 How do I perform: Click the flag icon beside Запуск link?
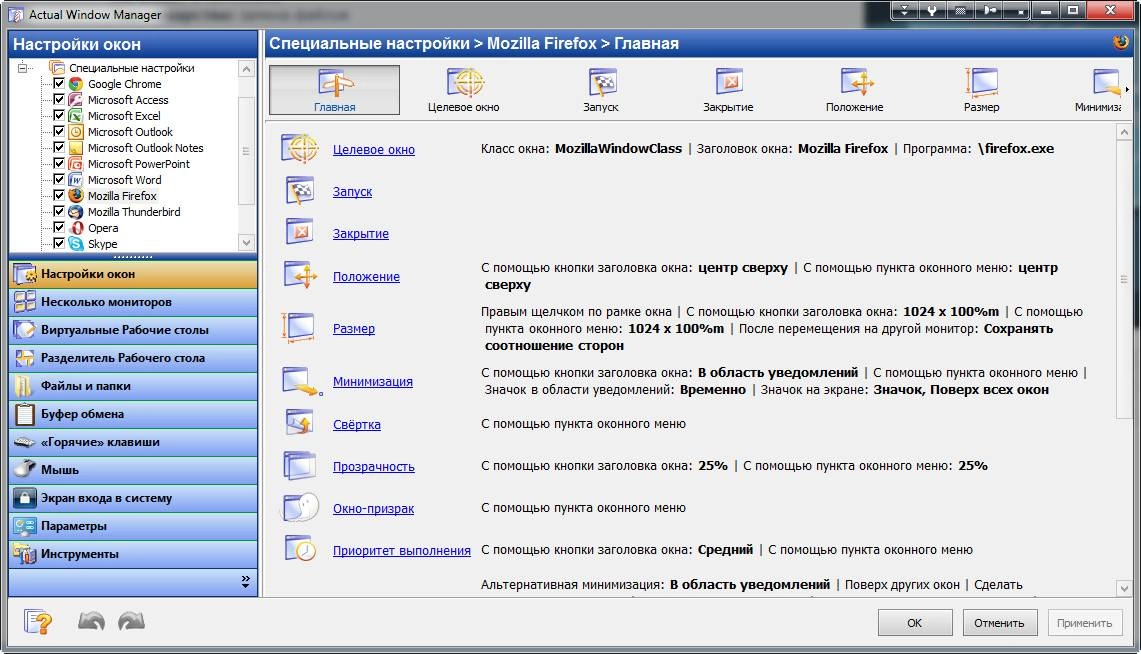(x=301, y=191)
